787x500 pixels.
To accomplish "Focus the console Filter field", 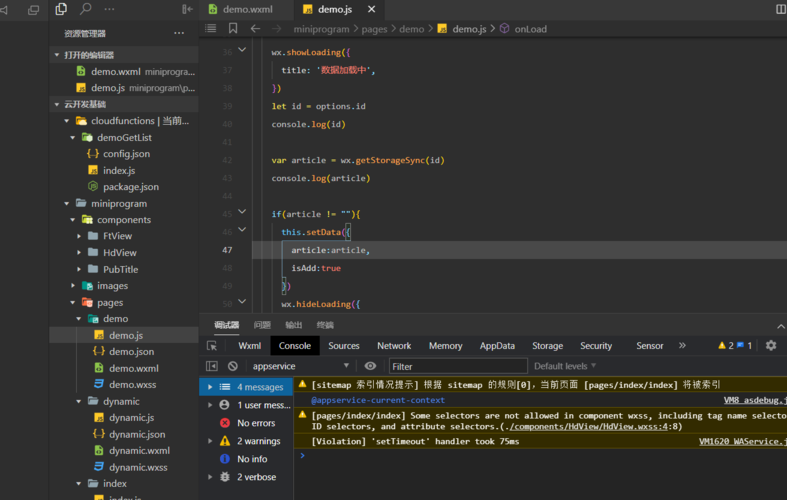I will (458, 366).
